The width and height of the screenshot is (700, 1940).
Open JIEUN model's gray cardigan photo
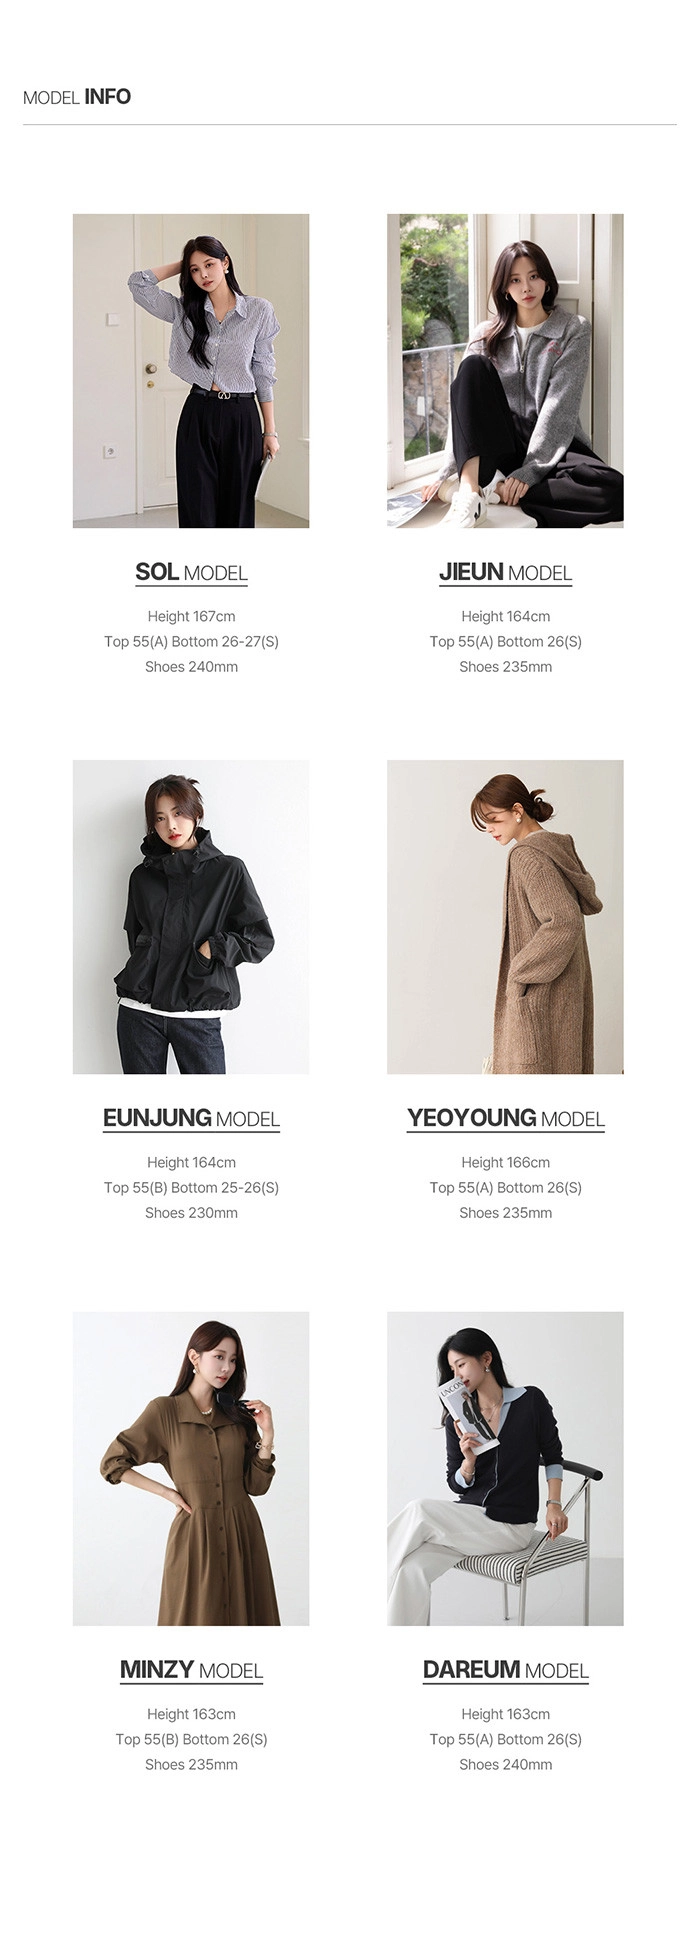pos(505,370)
